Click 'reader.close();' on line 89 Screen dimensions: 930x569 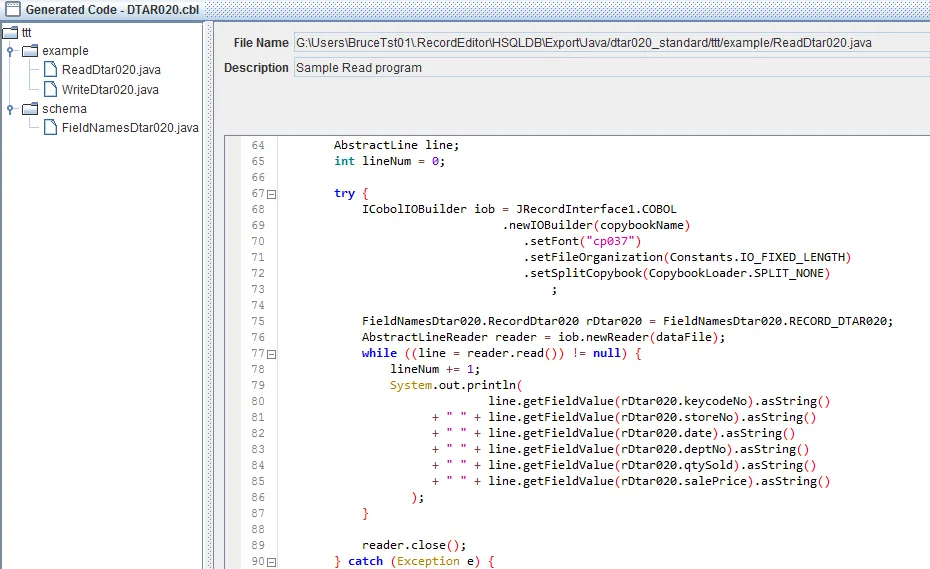point(414,545)
